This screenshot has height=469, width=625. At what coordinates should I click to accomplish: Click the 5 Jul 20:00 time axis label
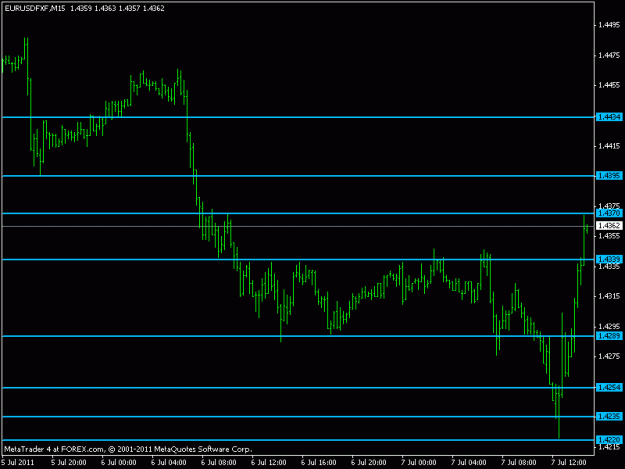(69, 463)
